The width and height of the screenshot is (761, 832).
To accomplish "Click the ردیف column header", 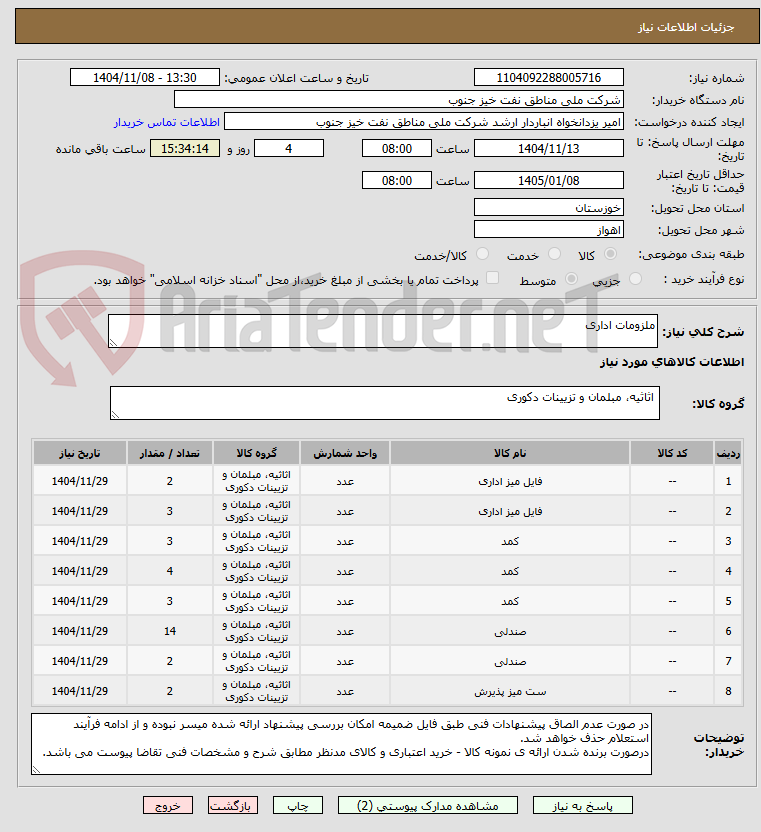I will (x=728, y=453).
